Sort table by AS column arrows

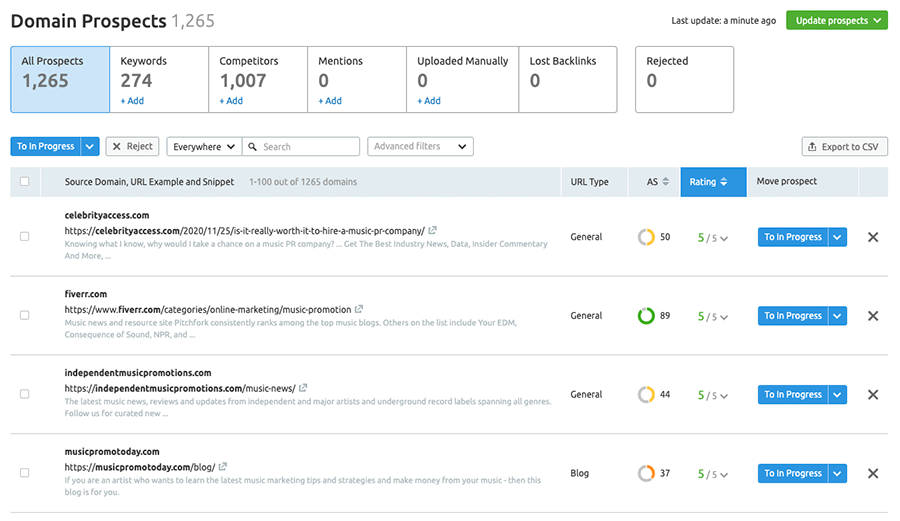[x=665, y=181]
